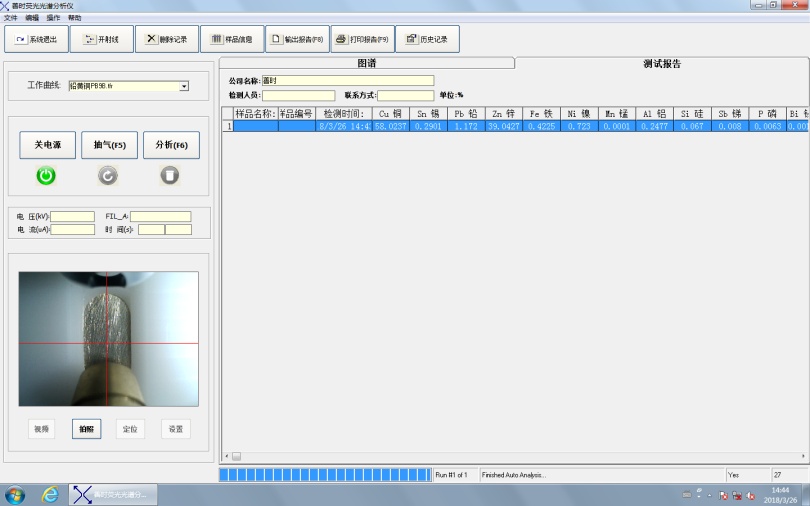This screenshot has height=506, width=810.
Task: Click the Pb 铅 column header
Action: pos(466,114)
